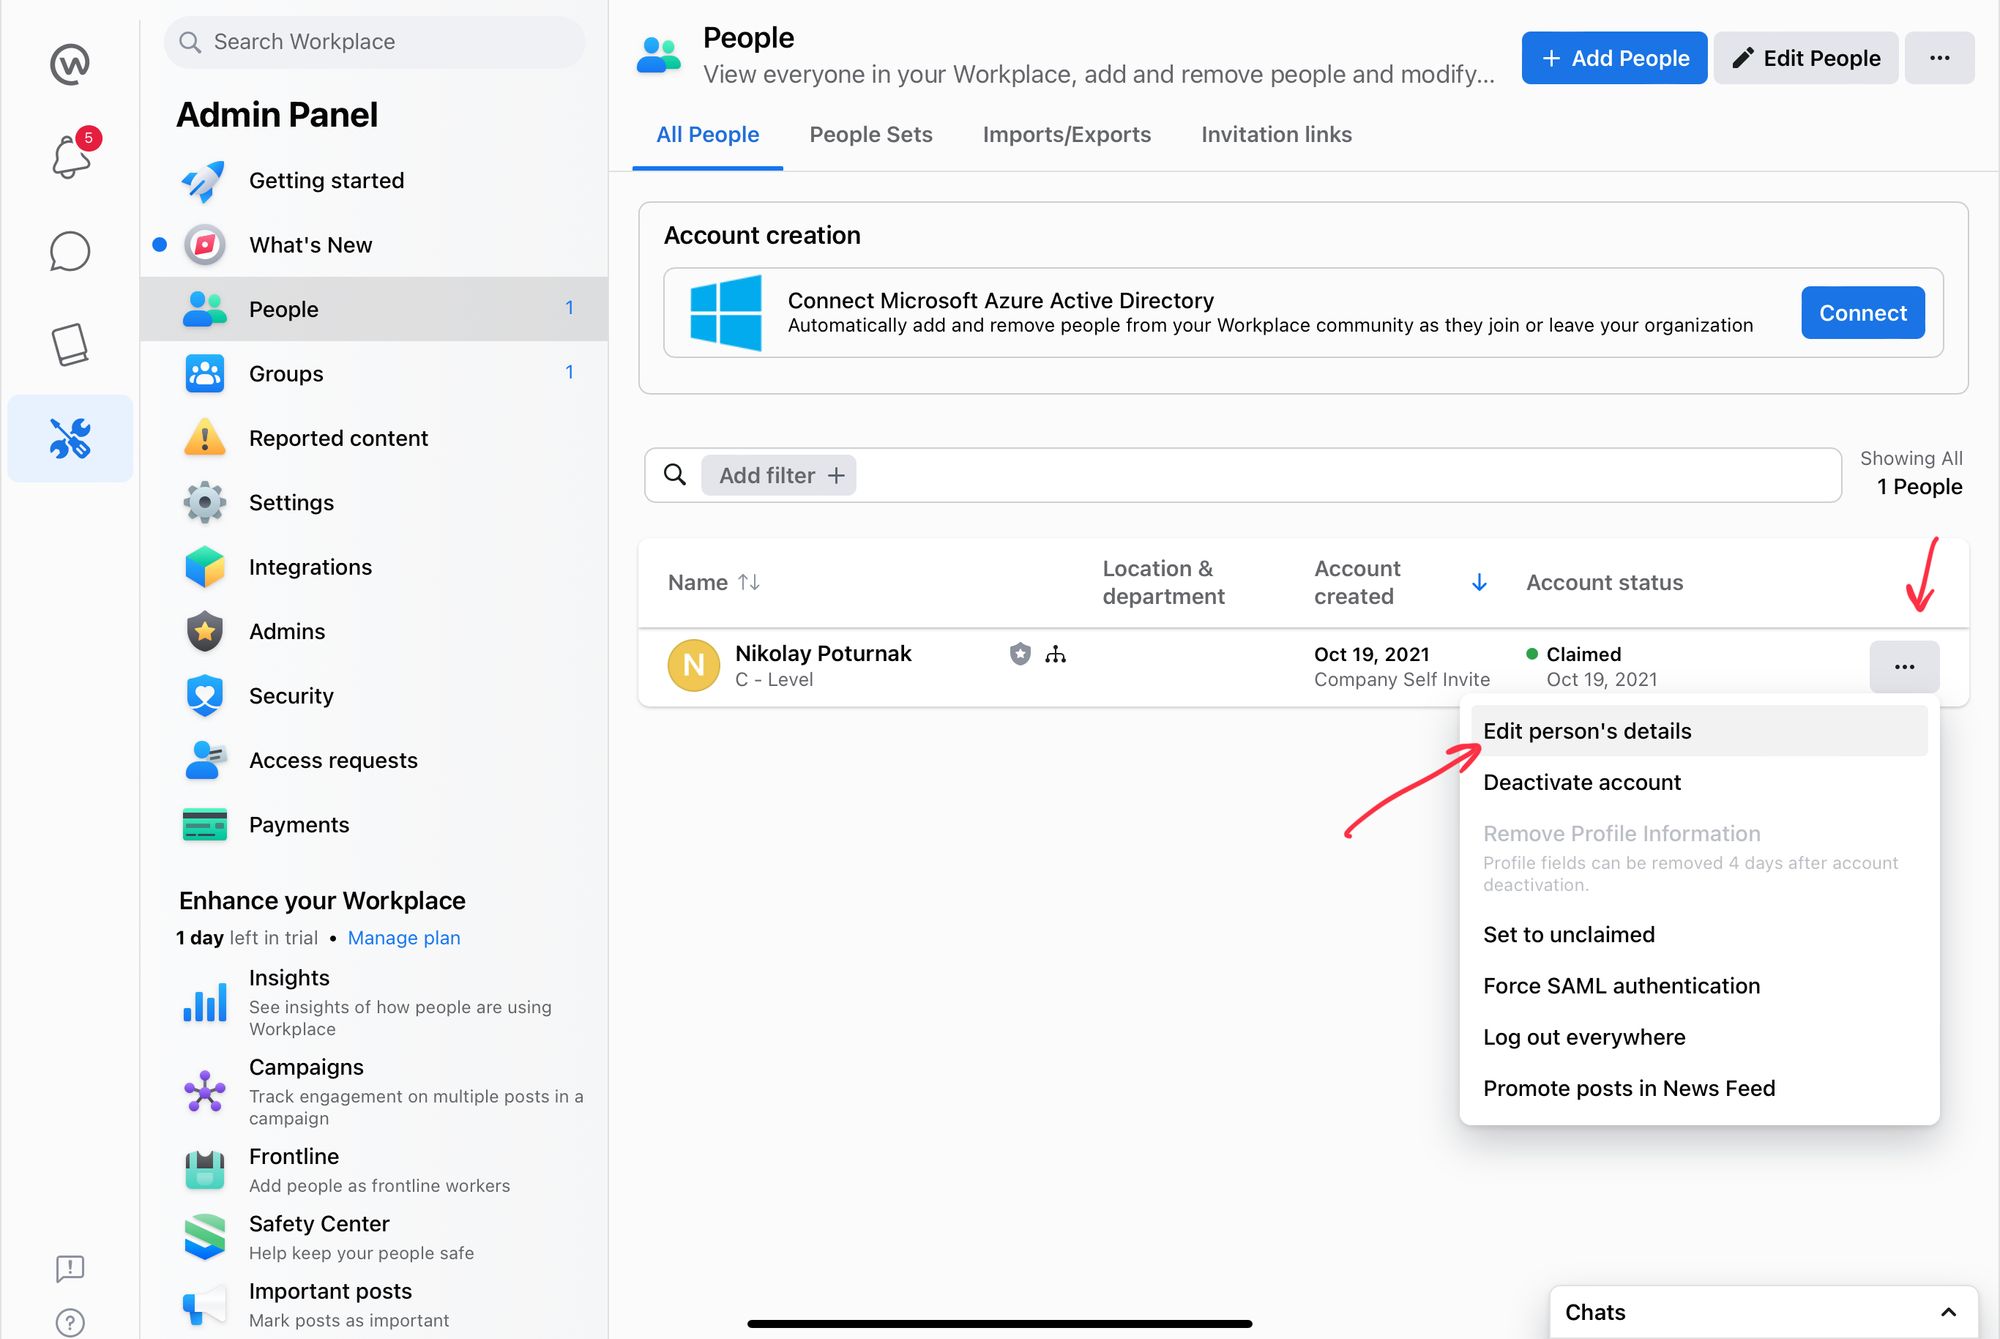2000x1339 pixels.
Task: Sort people by Name column
Action: 714,582
